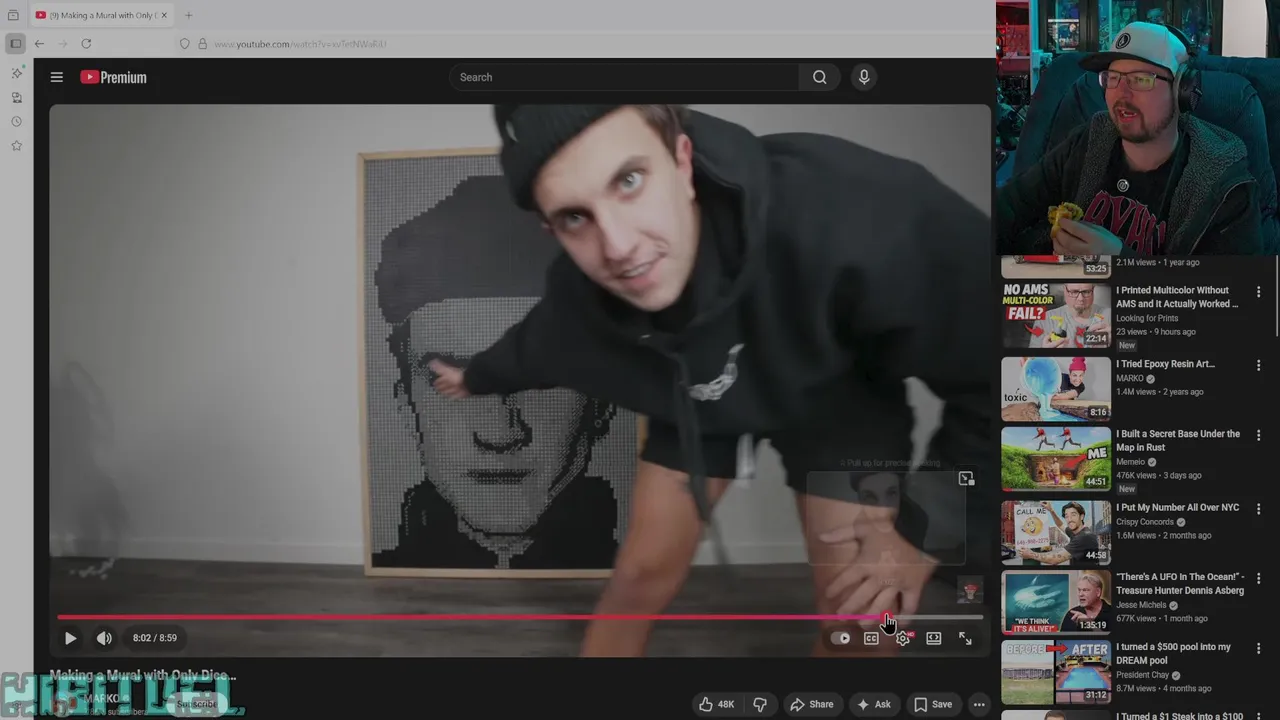Toggle the autoplay switch
The height and width of the screenshot is (720, 1280).
pyautogui.click(x=841, y=638)
